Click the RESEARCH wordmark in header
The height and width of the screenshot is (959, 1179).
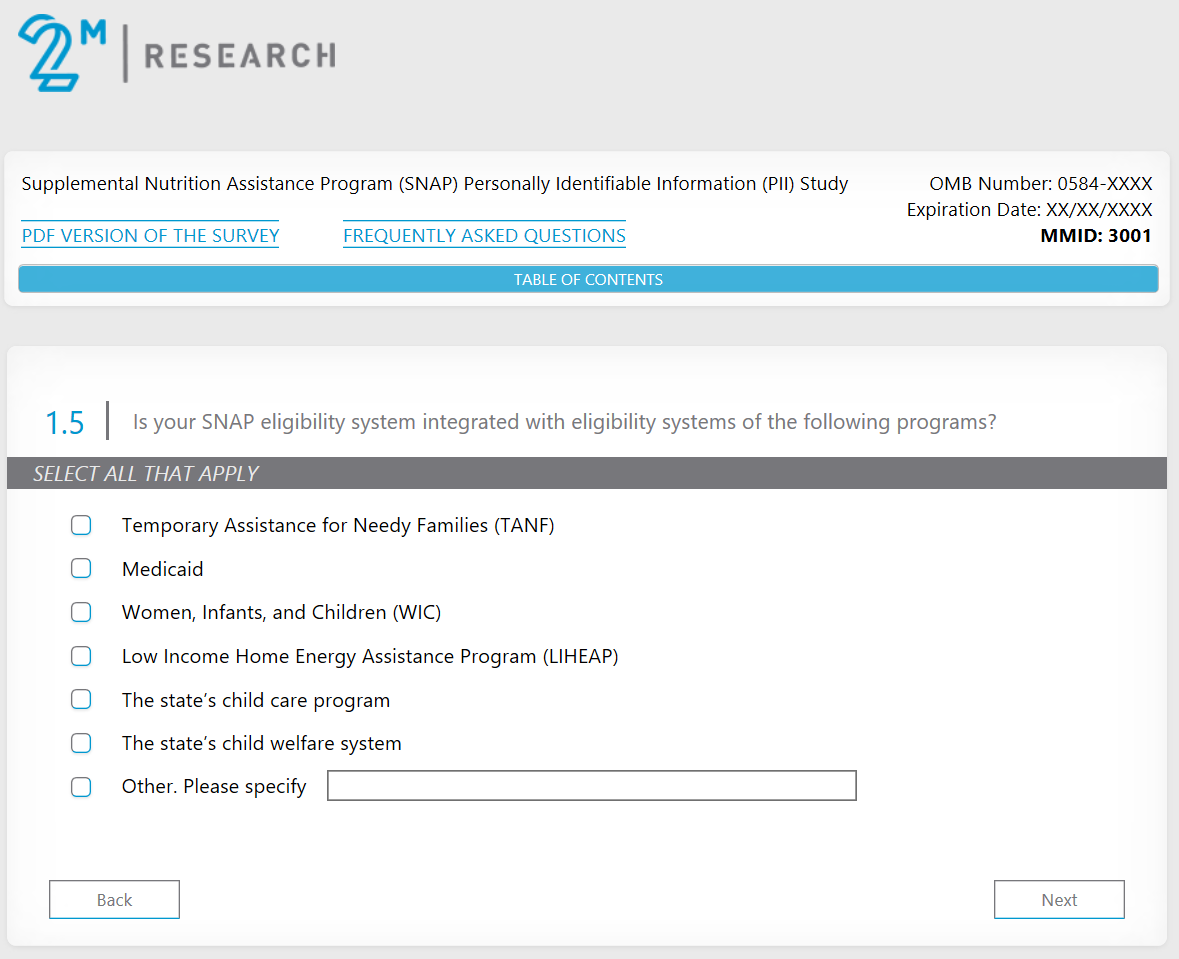point(240,55)
